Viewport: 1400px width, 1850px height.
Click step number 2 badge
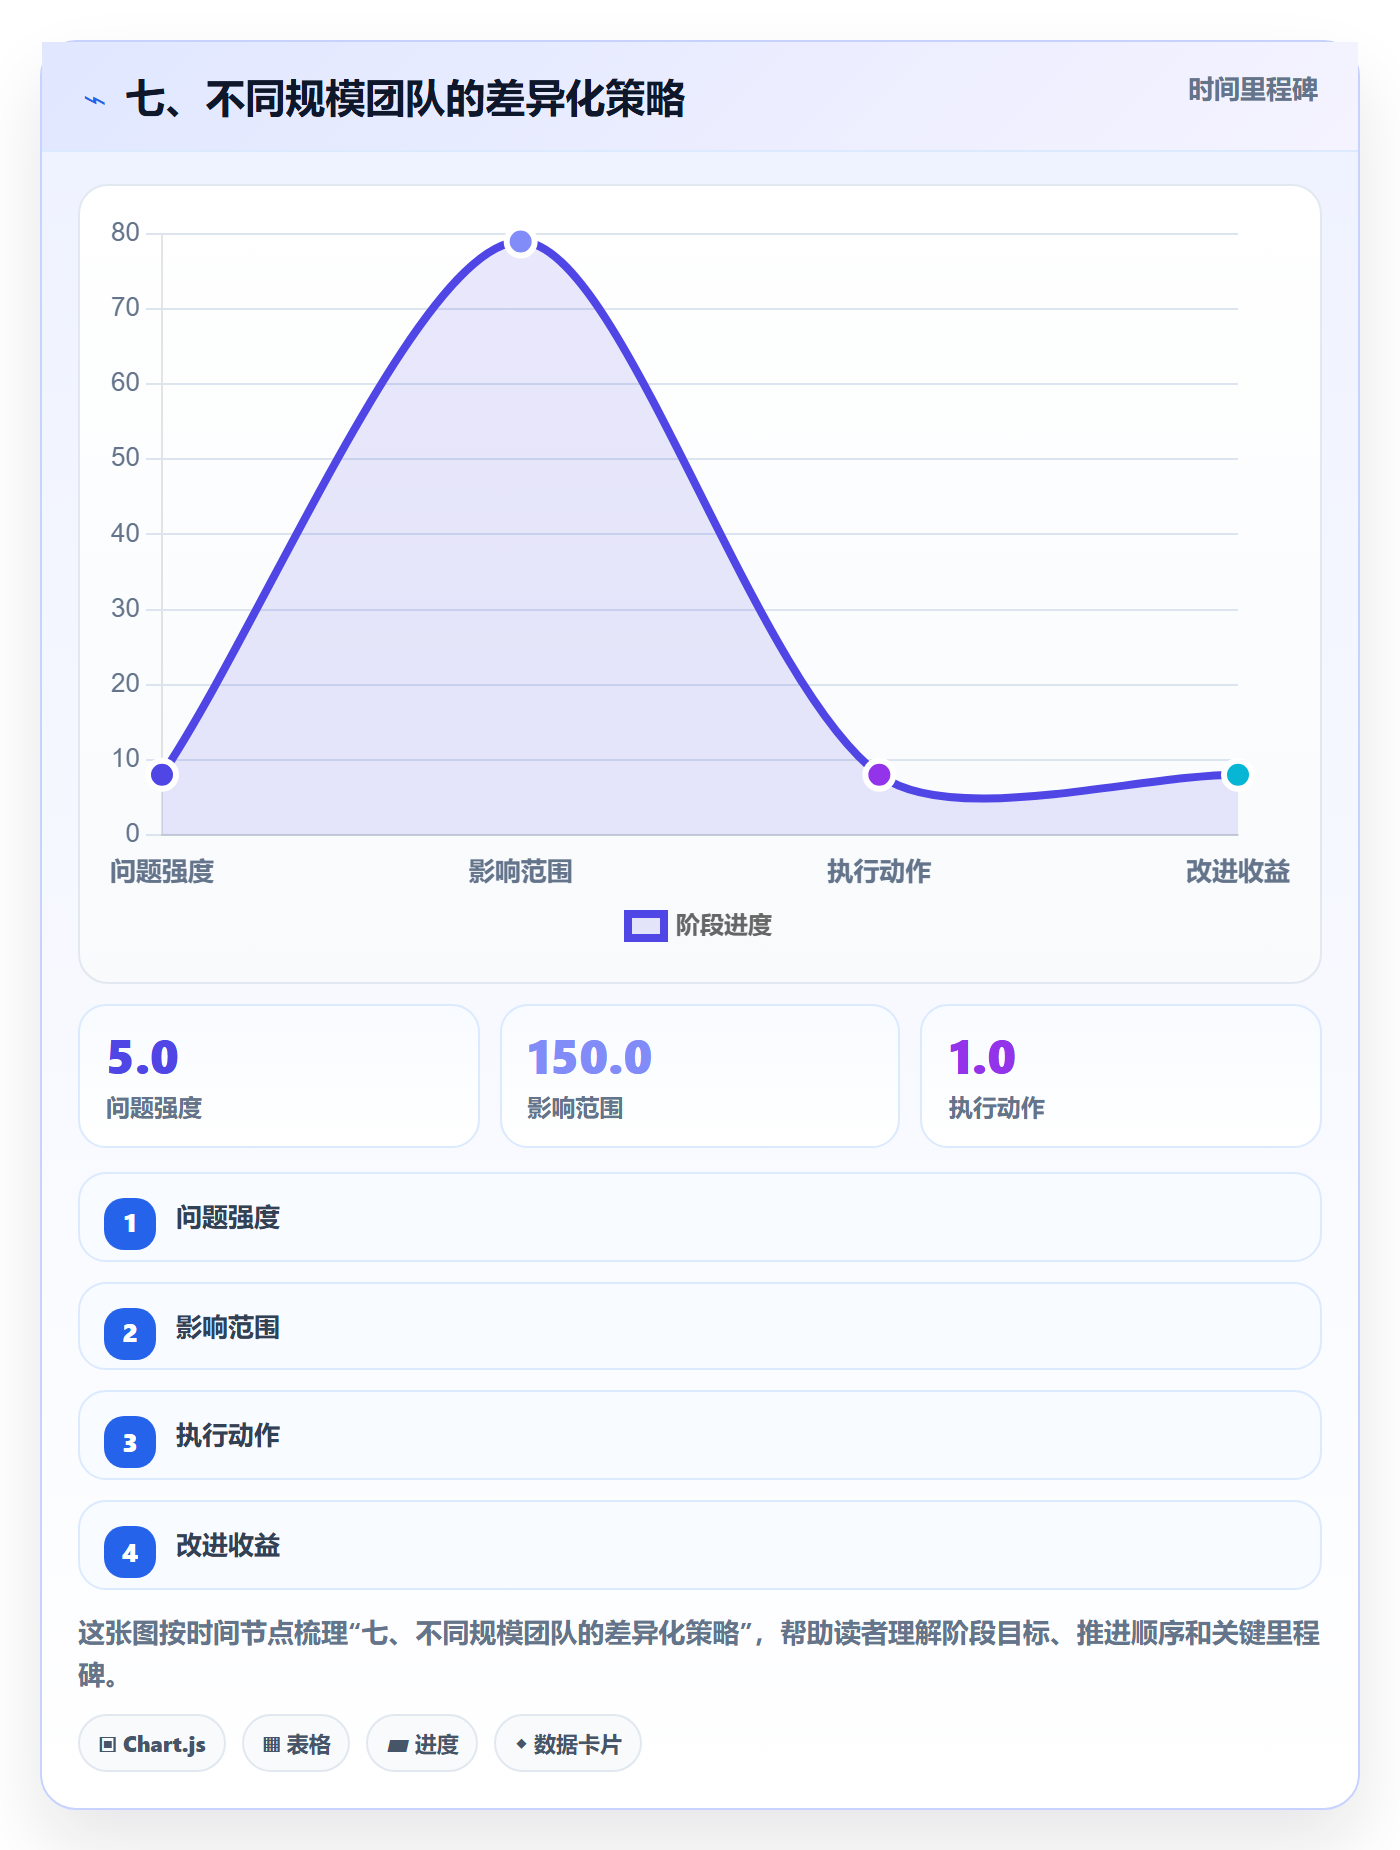(130, 1333)
